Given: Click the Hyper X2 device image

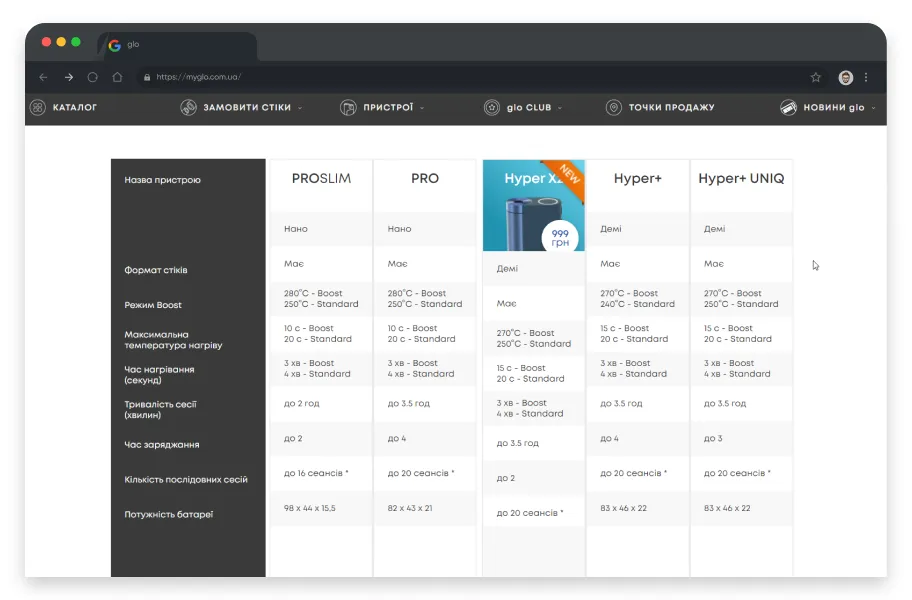Looking at the screenshot, I should pyautogui.click(x=532, y=225).
